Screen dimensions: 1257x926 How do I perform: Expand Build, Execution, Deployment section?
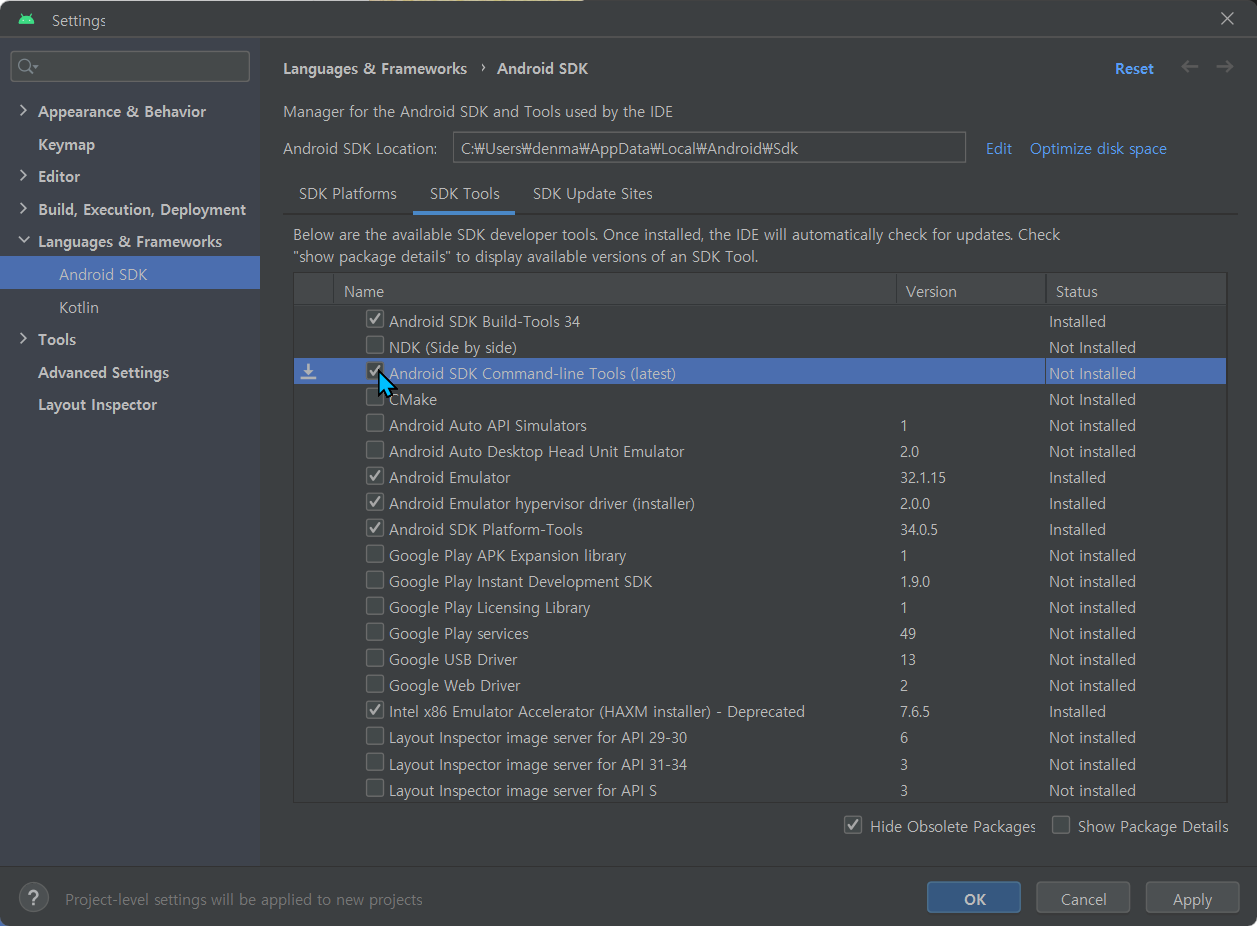[x=23, y=209]
